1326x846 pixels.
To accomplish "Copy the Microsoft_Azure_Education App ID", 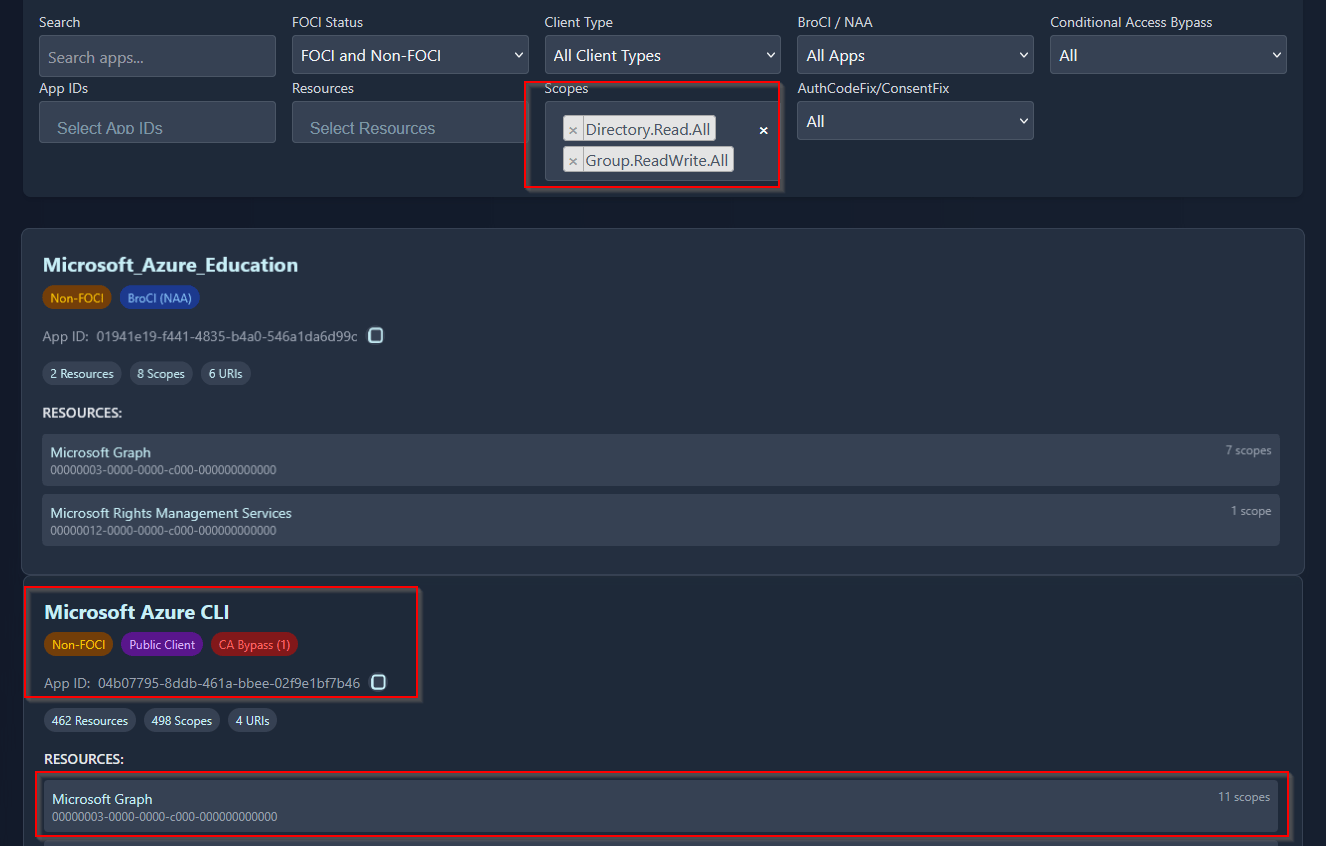I will point(376,336).
